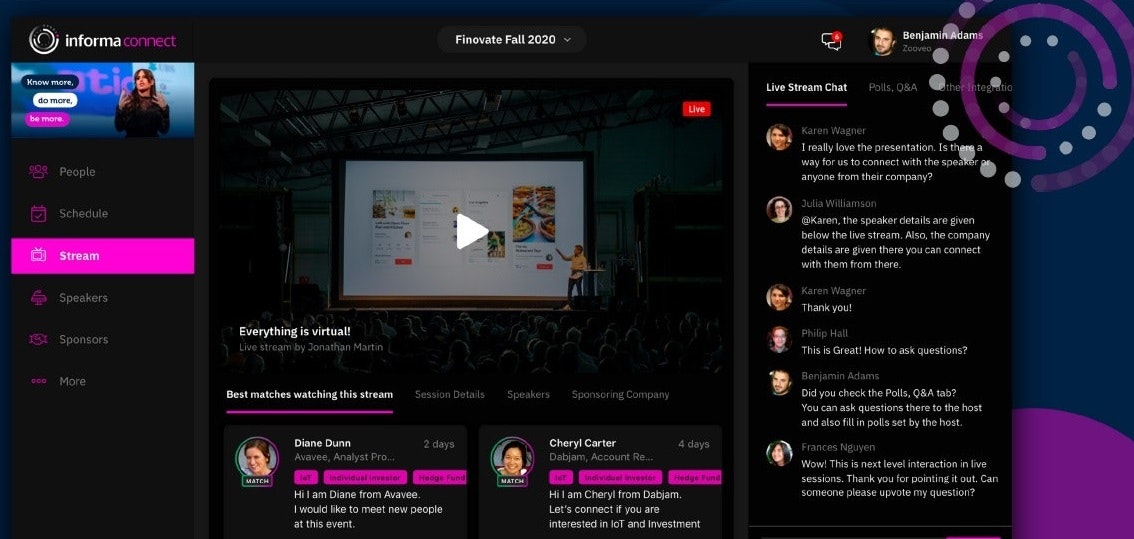The width and height of the screenshot is (1134, 539).
Task: Click the More three-dots icon
Action: click(38, 381)
